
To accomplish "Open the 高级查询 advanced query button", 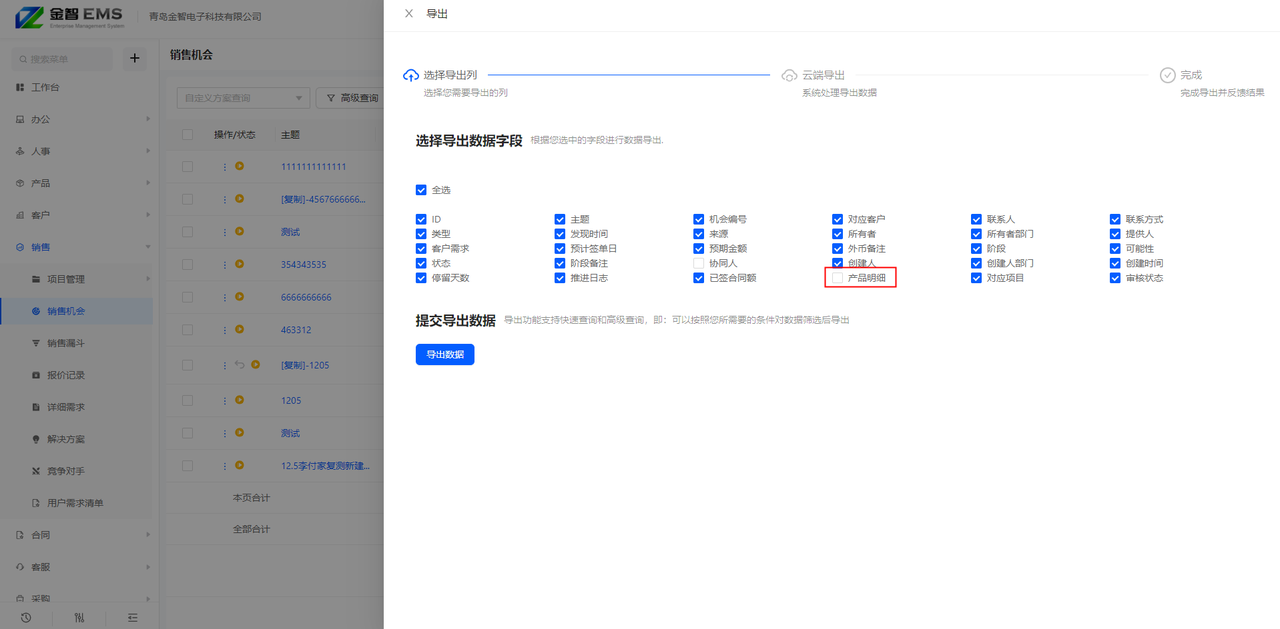I will point(352,98).
